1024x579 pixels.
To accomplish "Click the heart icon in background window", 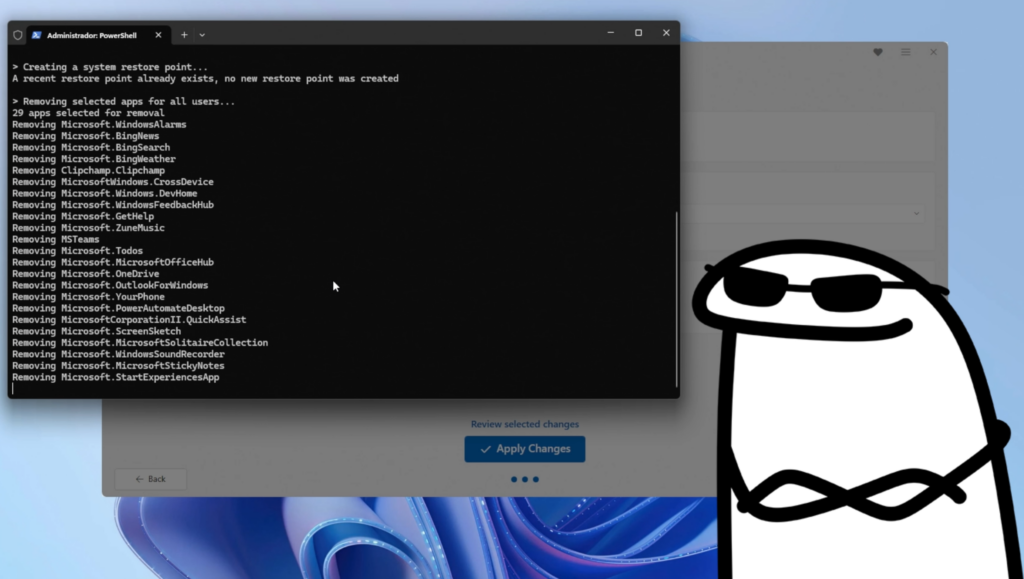I will coord(878,52).
